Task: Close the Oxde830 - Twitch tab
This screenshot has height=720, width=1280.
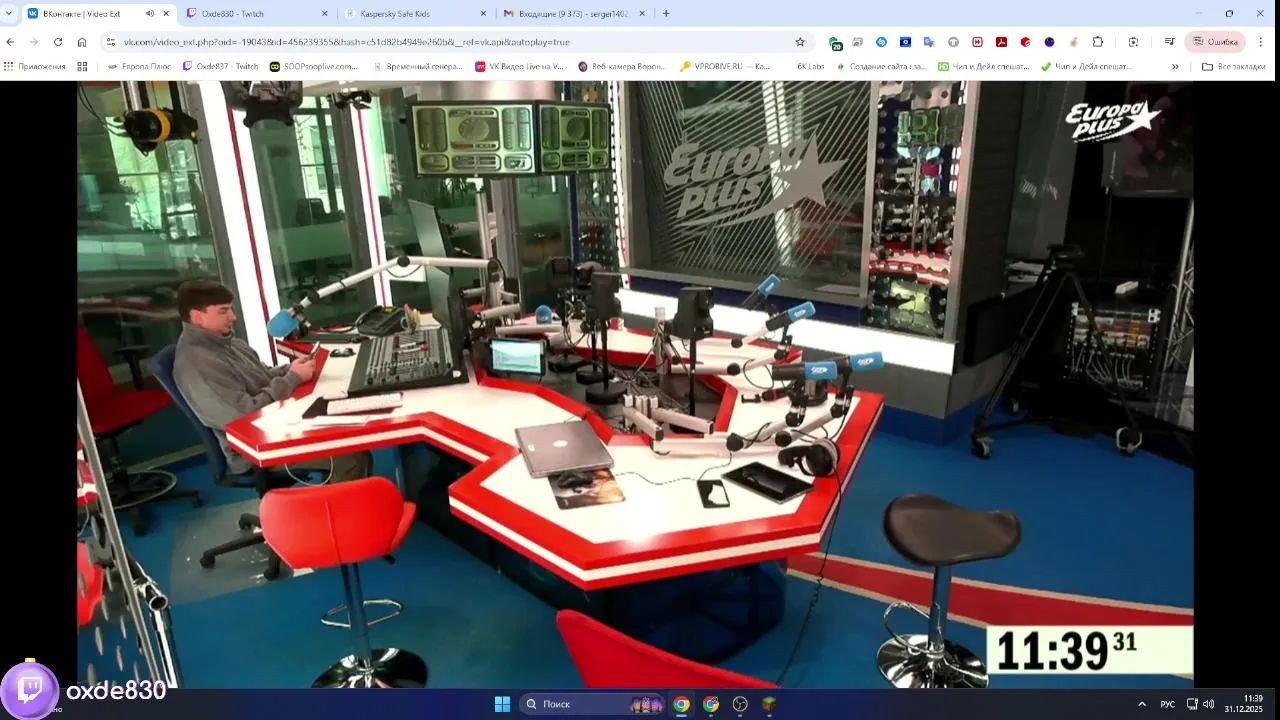Action: (x=324, y=14)
